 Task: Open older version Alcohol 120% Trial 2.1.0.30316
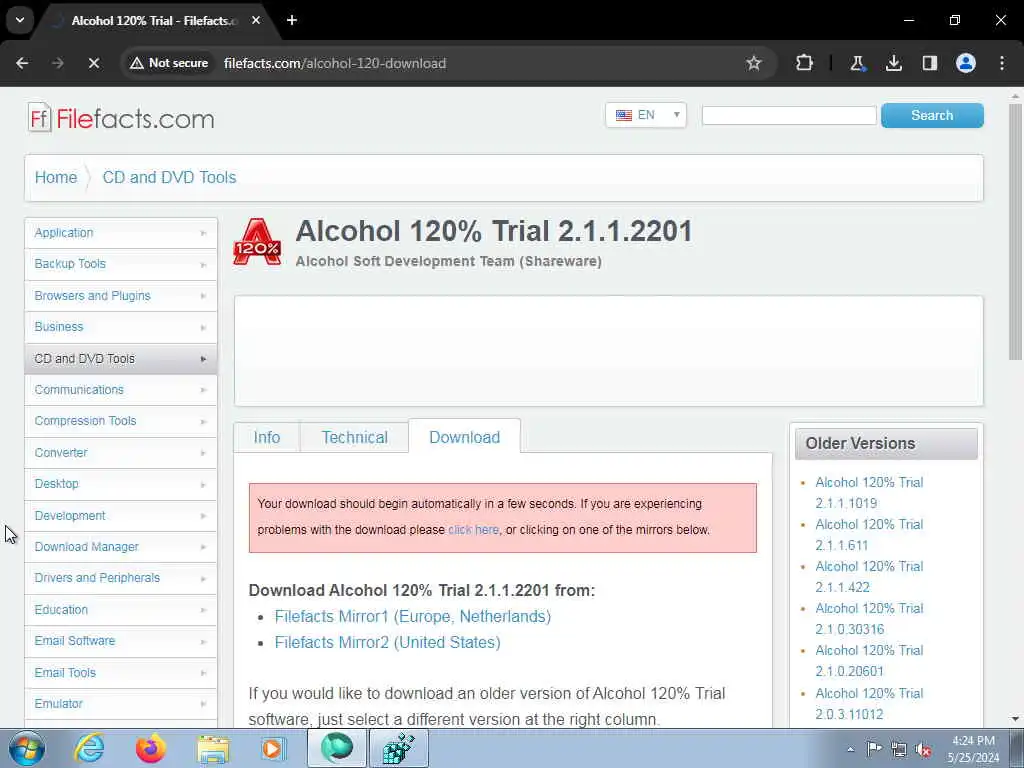pyautogui.click(x=869, y=618)
